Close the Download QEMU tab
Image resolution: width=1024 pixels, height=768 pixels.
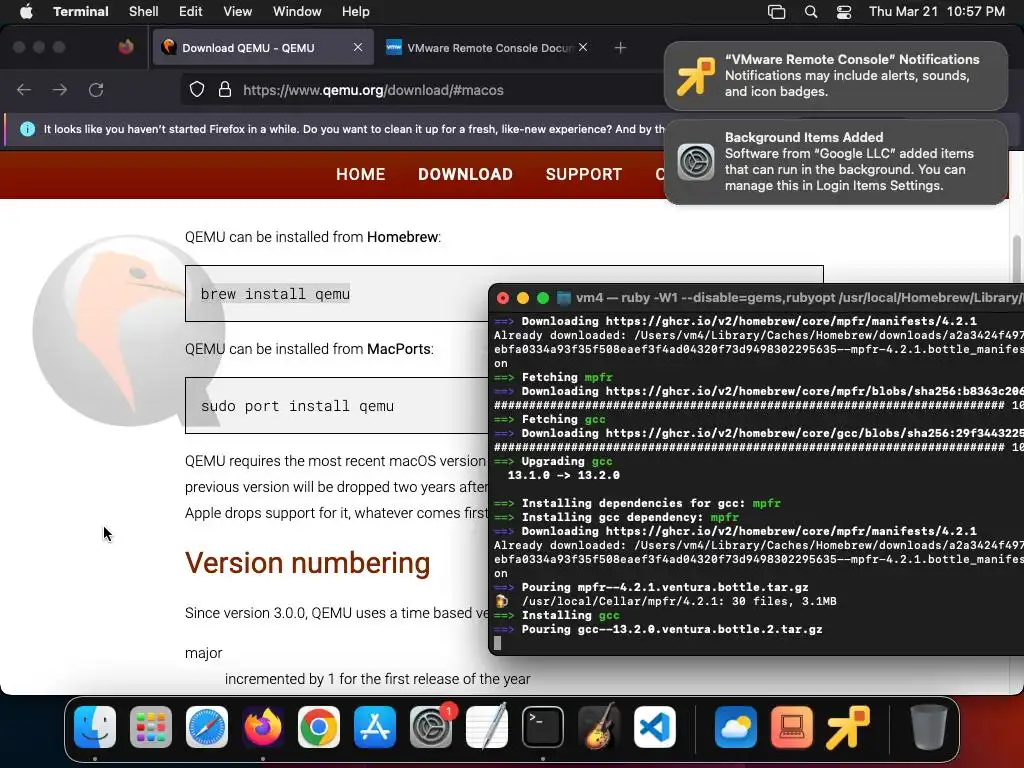tap(358, 47)
